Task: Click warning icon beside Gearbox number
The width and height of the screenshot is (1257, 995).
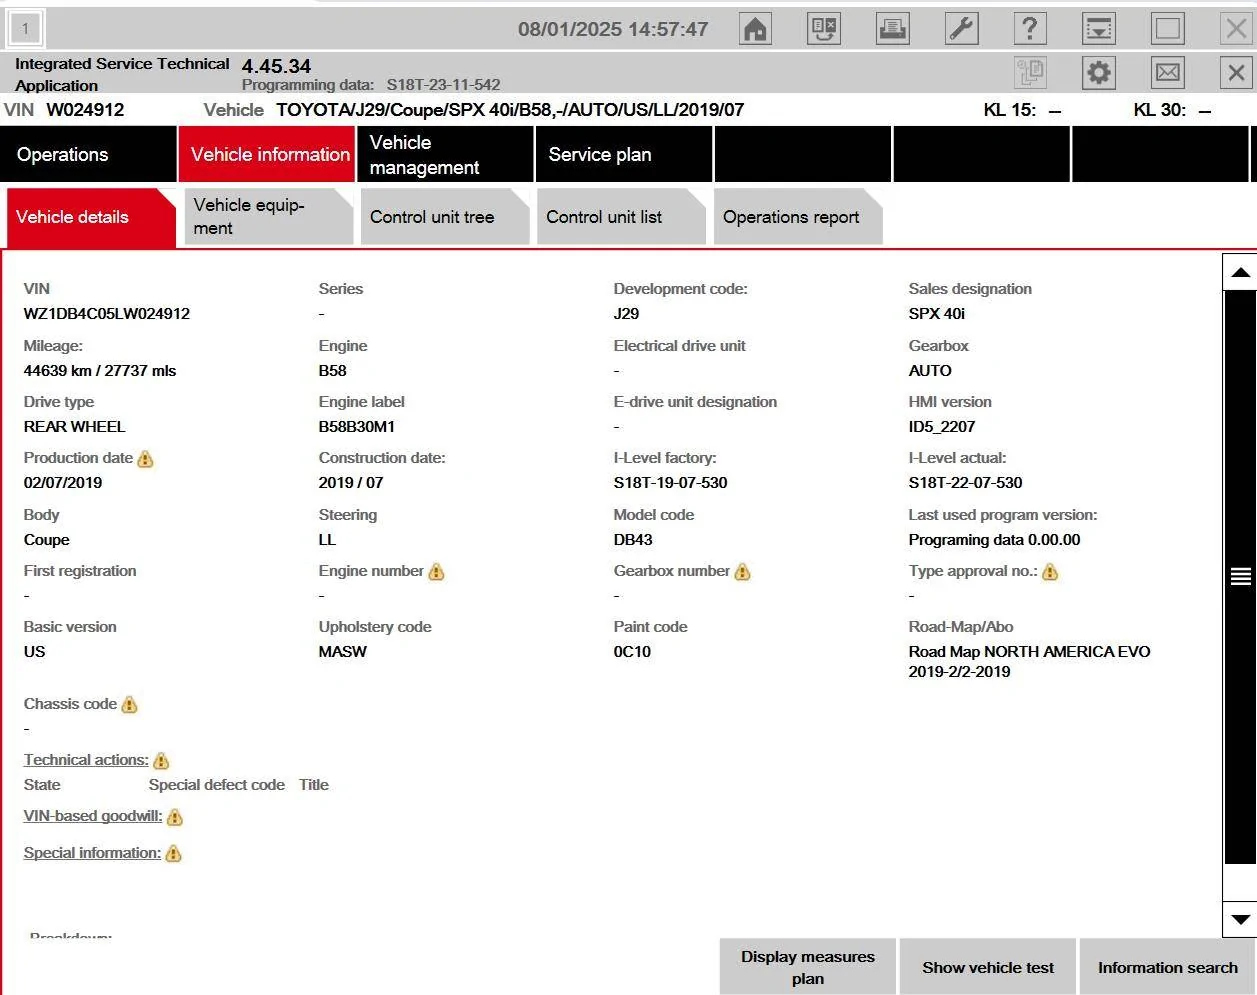Action: [742, 572]
